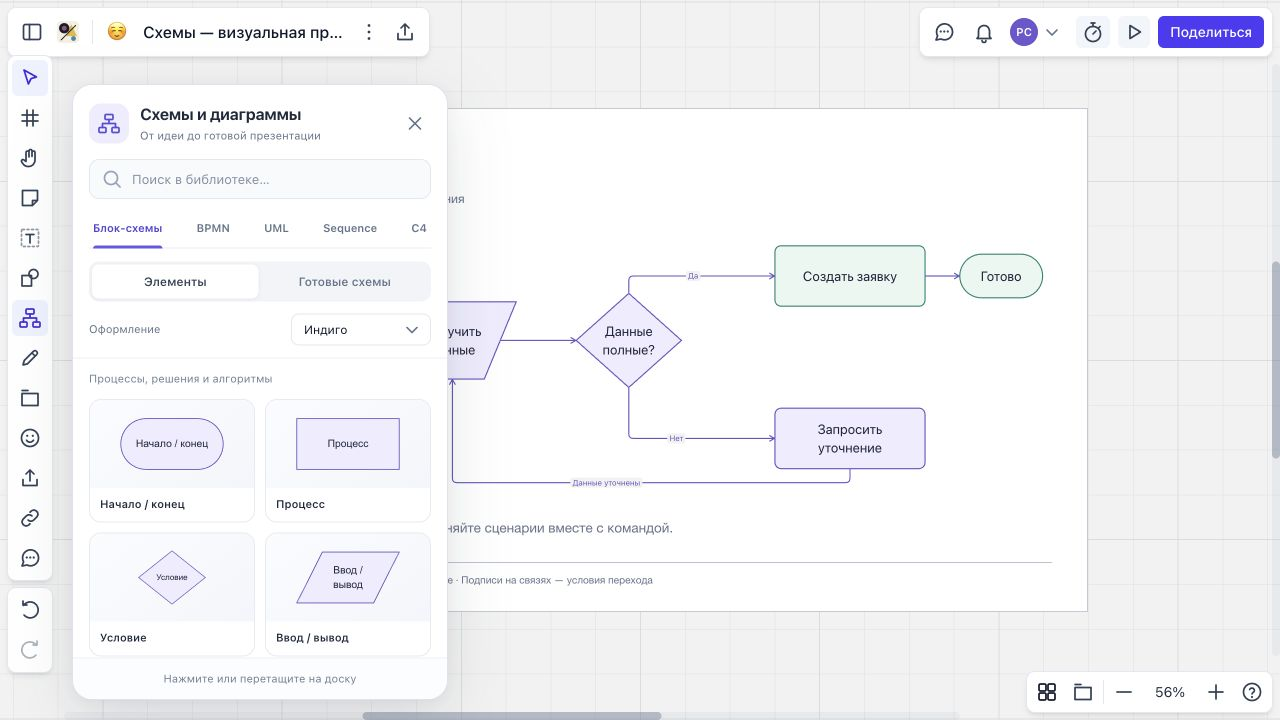
Task: Switch to the Sequence tab
Action: [350, 228]
